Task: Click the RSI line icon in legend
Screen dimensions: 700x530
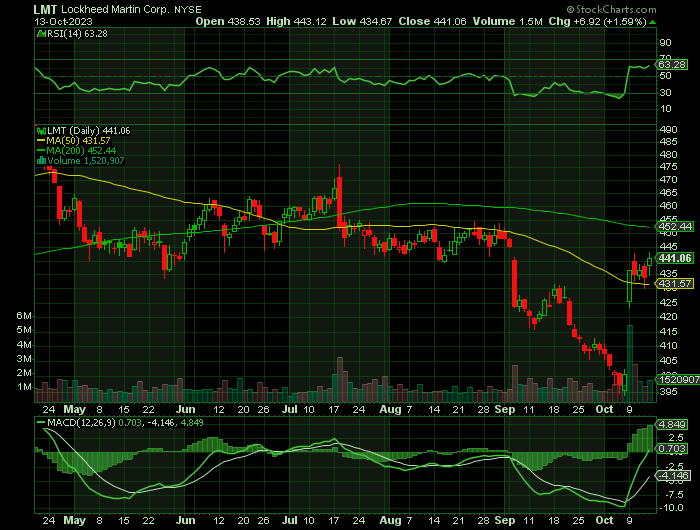Action: [x=42, y=34]
